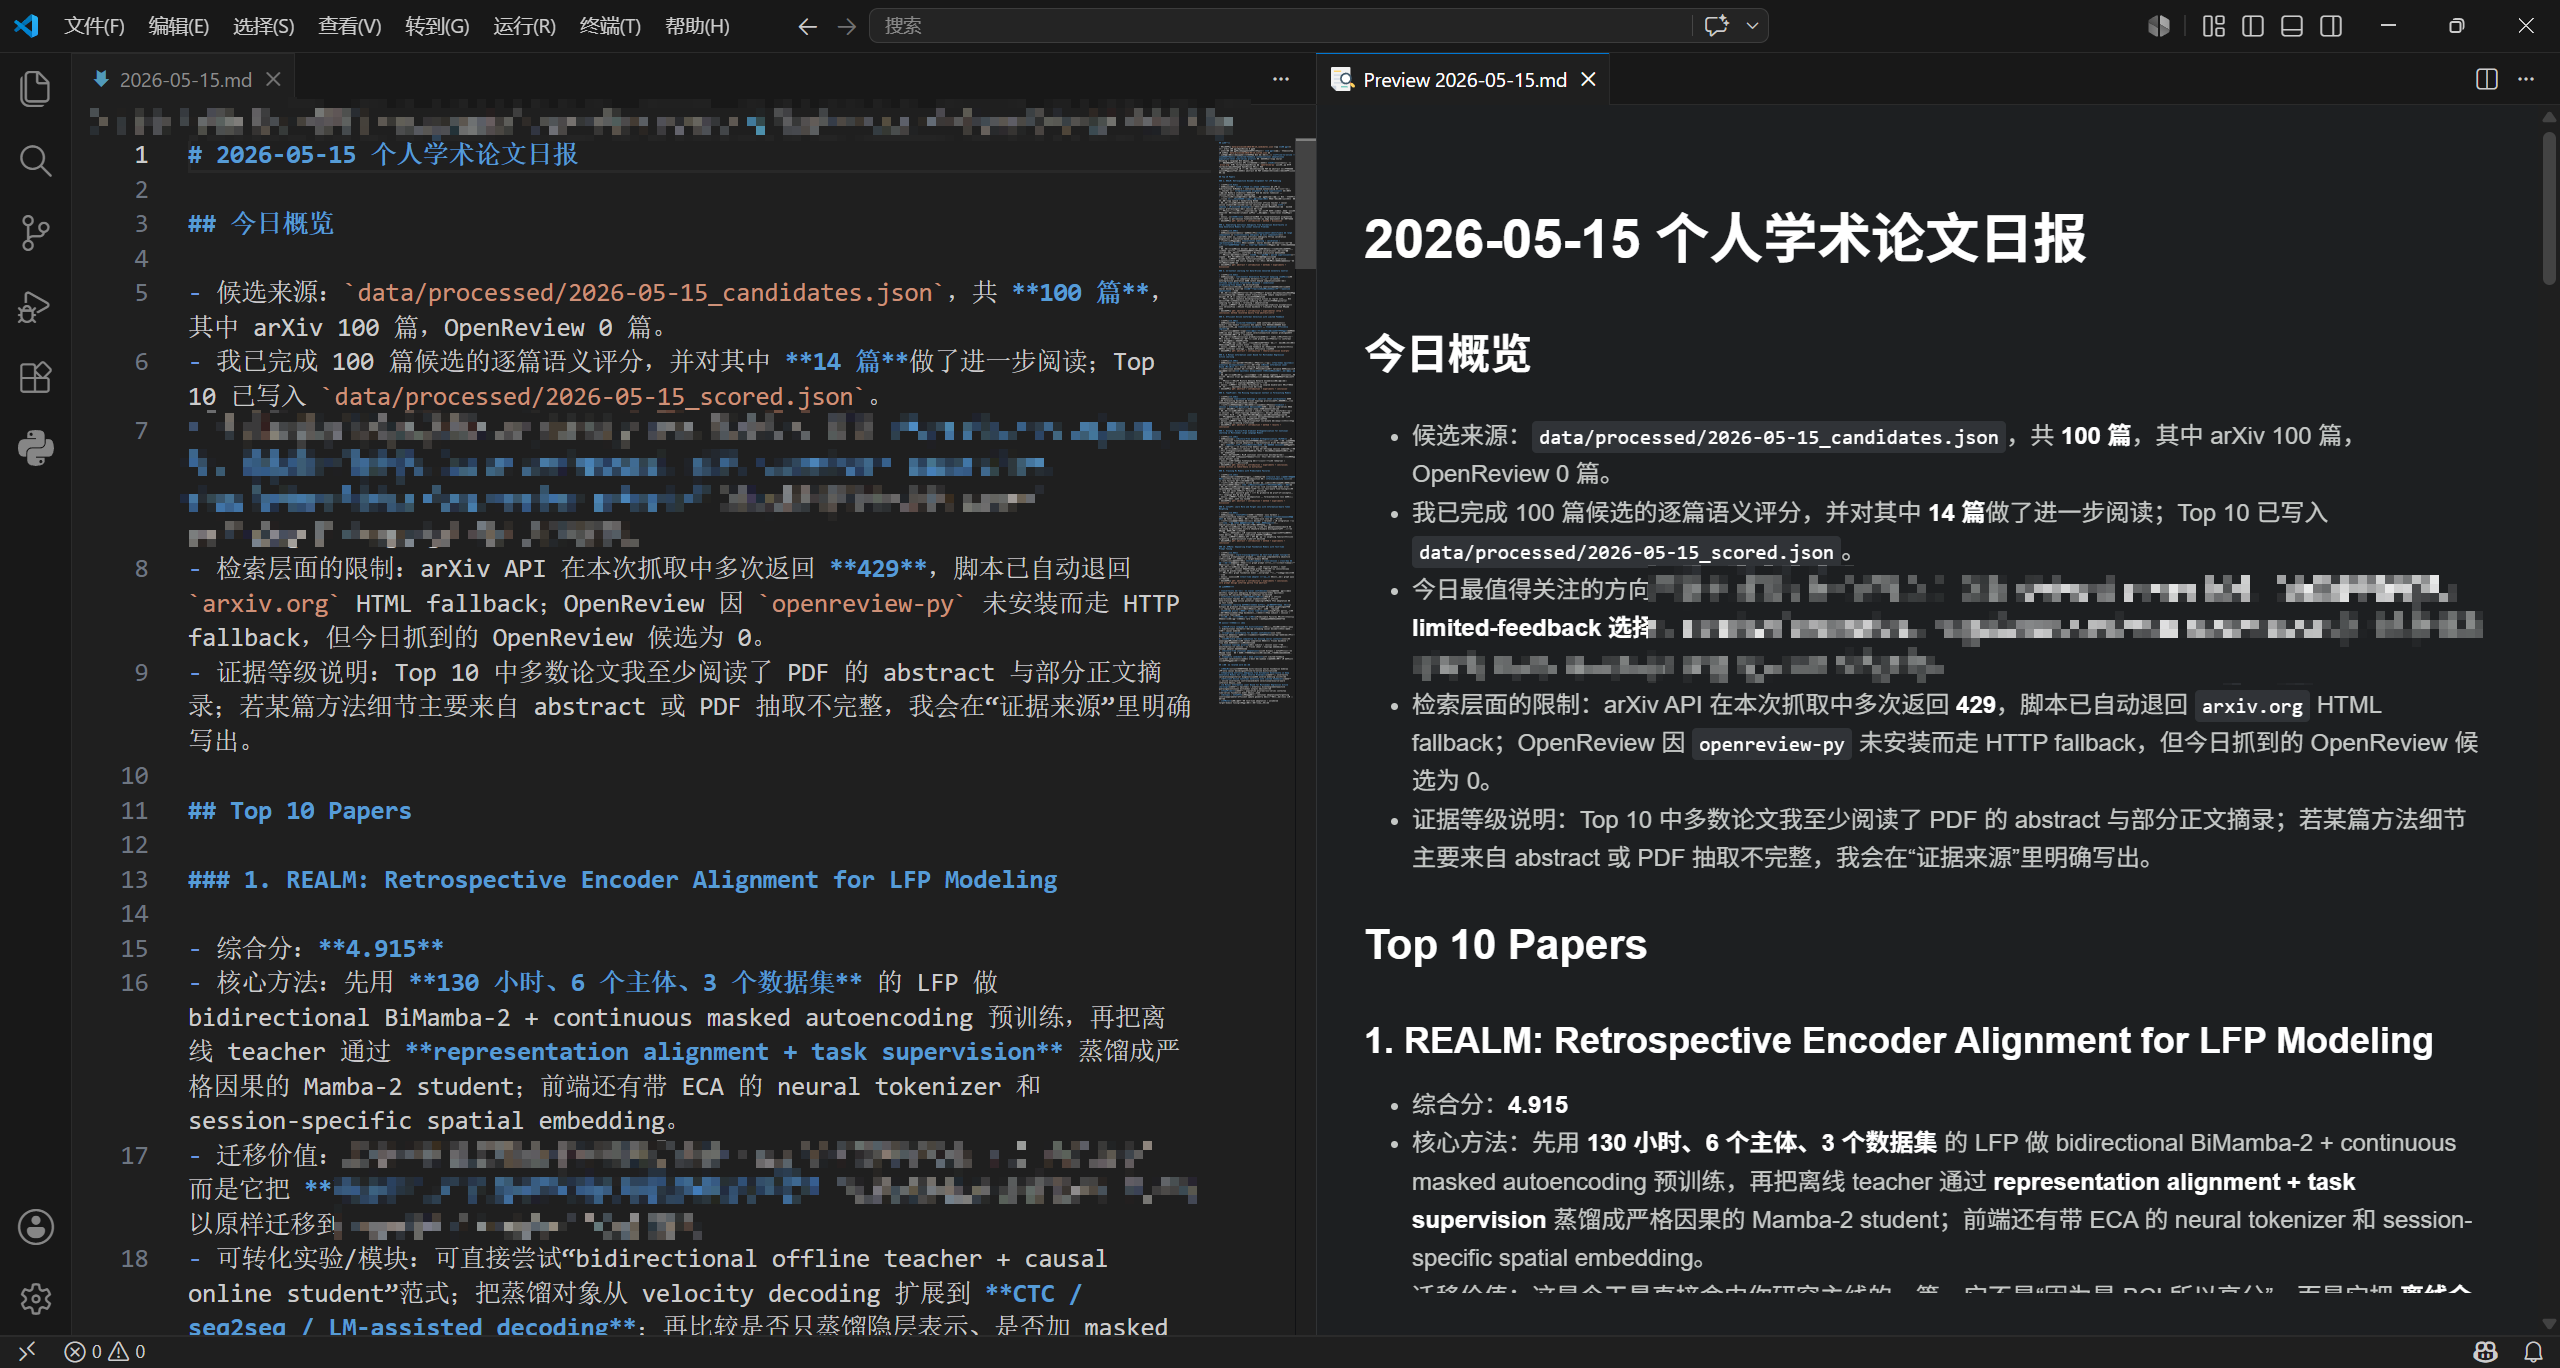
Task: Focus the 搜索 command center field
Action: [1280, 26]
